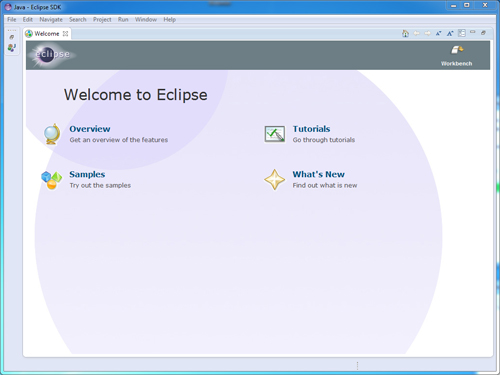Click 'Find out what is new' text
This screenshot has width=500, height=375.
coord(325,185)
